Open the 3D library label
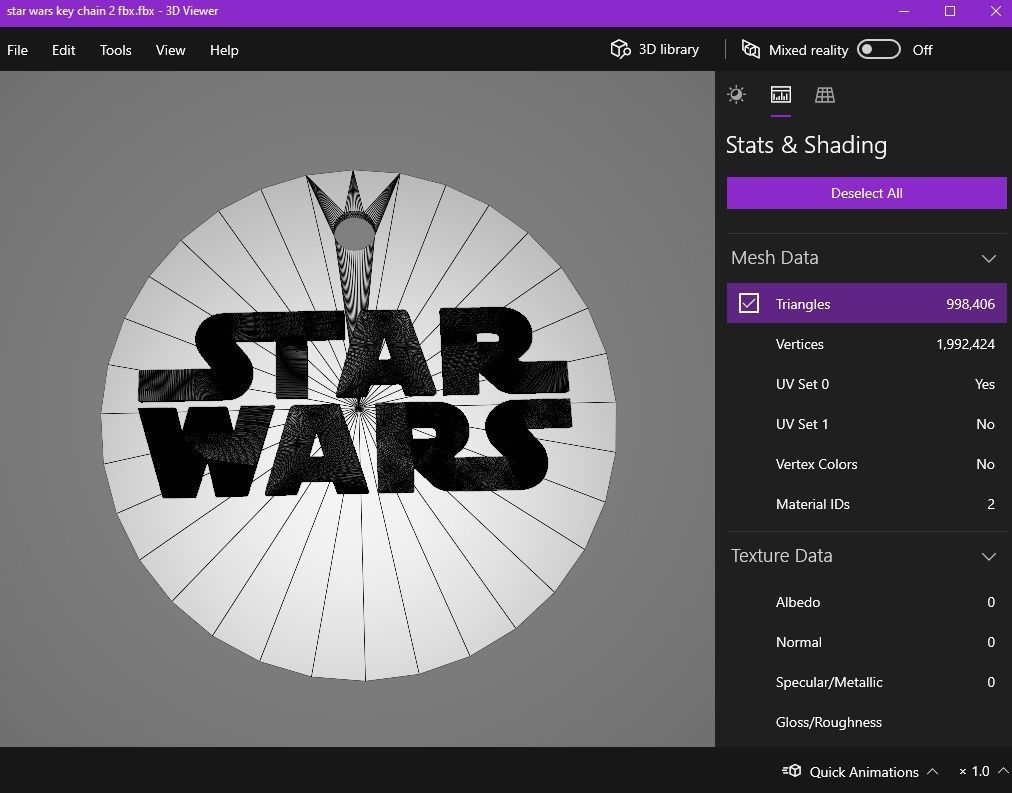This screenshot has height=793, width=1012. pyautogui.click(x=669, y=49)
